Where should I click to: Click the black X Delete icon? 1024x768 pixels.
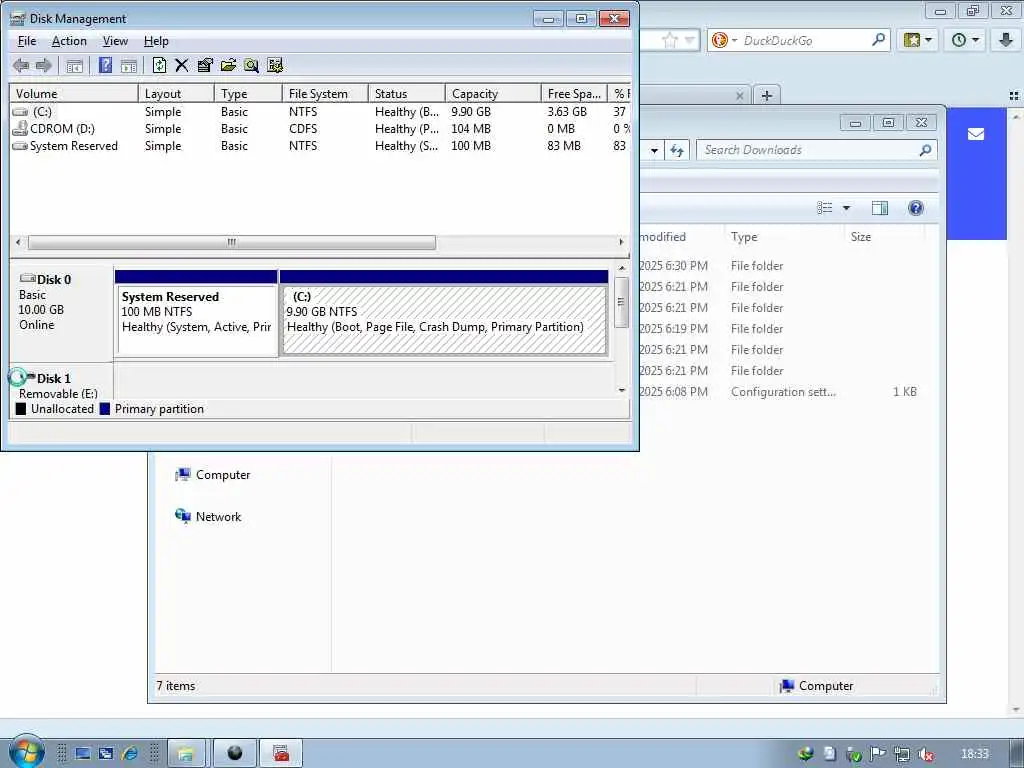(x=182, y=65)
